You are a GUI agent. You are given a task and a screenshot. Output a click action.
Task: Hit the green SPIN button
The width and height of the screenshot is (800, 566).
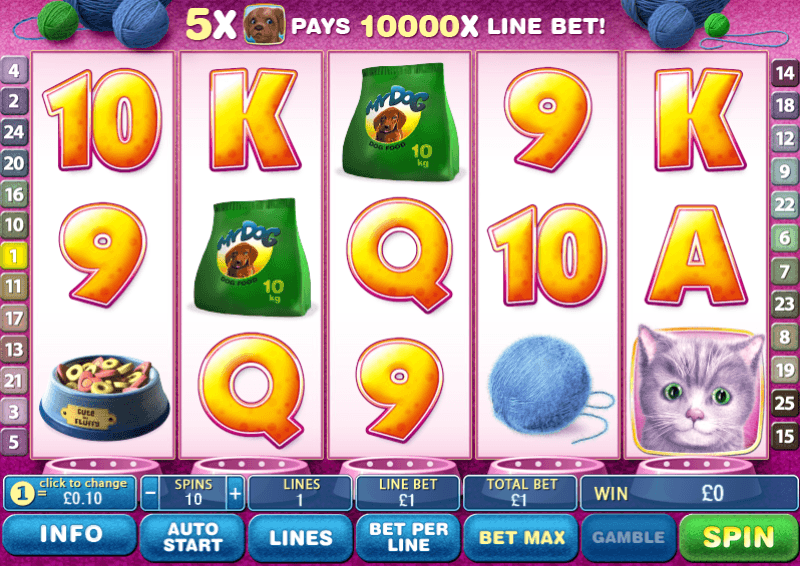[x=739, y=537]
